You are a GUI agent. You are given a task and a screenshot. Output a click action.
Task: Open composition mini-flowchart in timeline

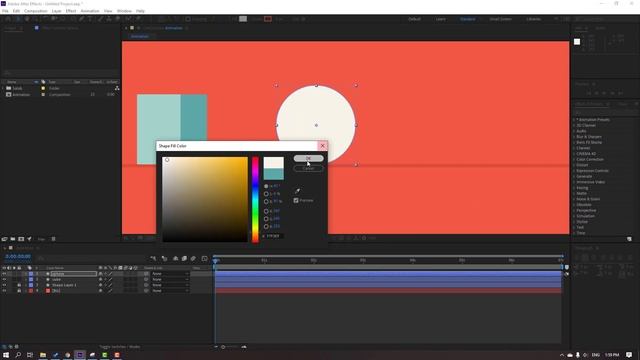pyautogui.click(x=153, y=258)
